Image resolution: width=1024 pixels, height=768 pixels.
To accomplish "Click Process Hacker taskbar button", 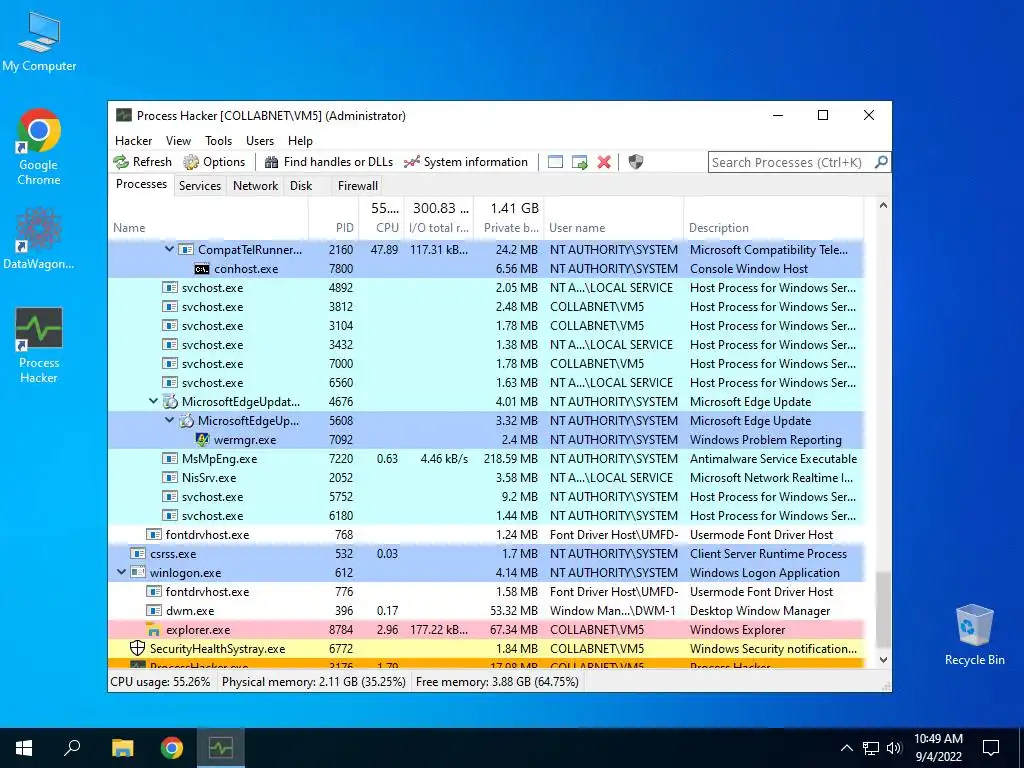I will point(221,748).
